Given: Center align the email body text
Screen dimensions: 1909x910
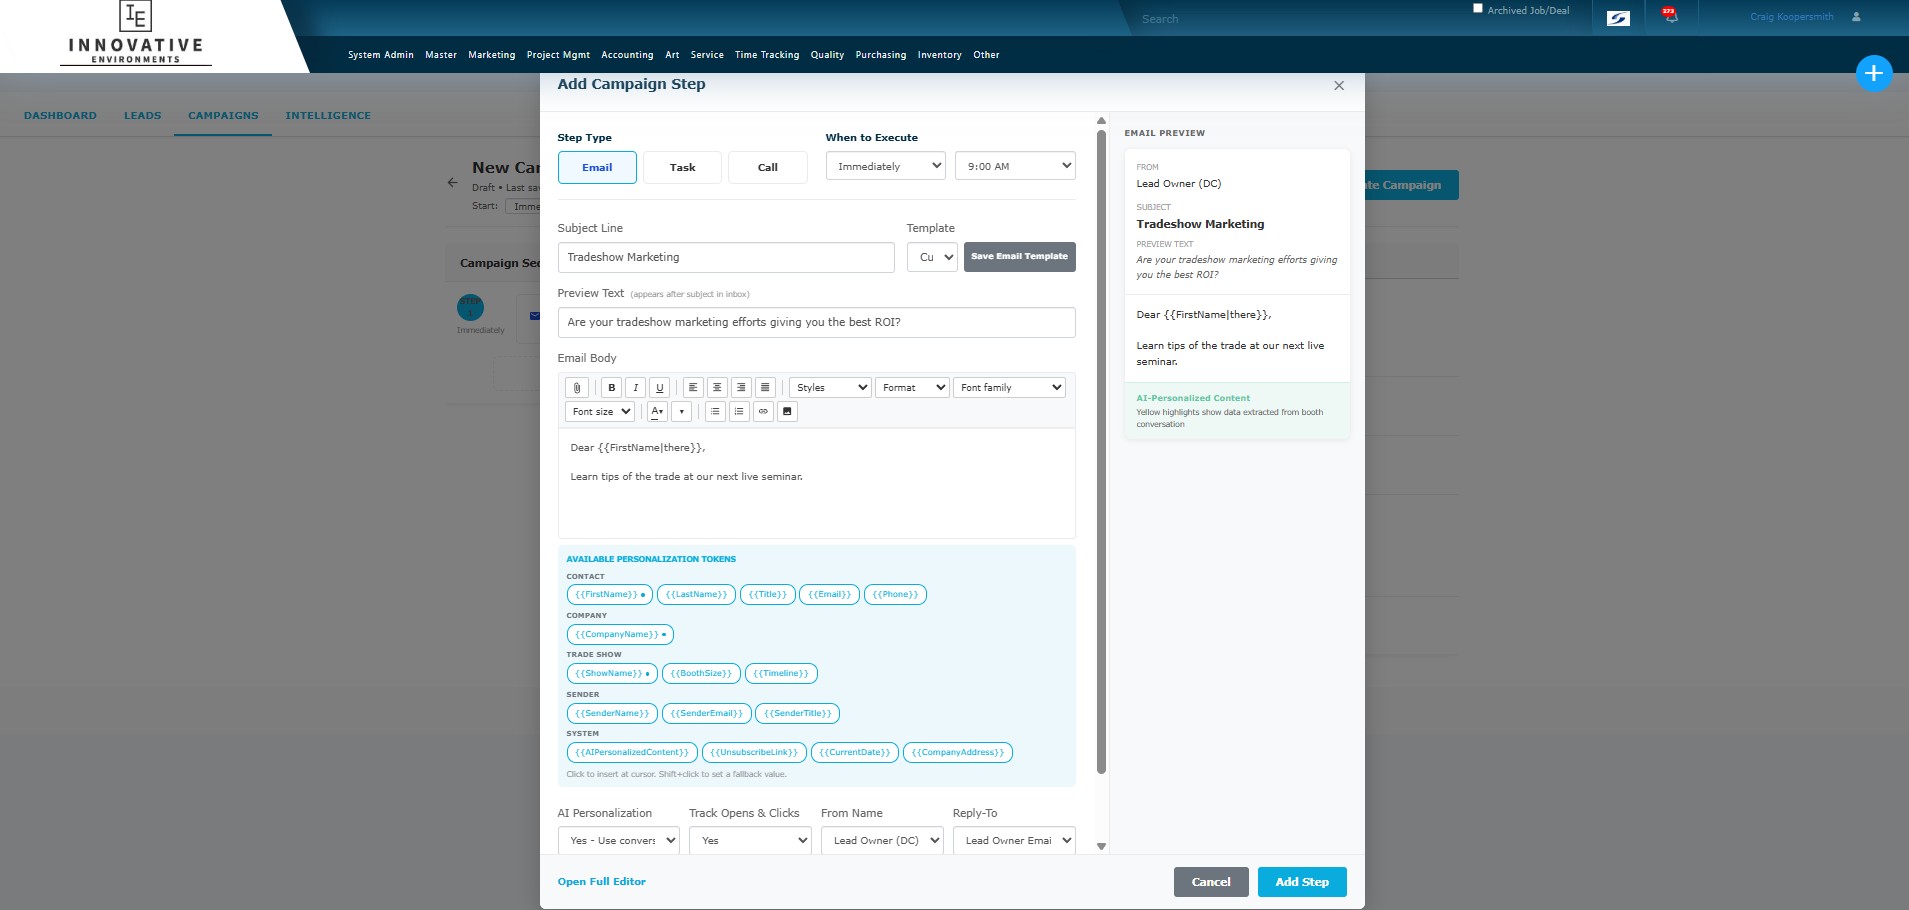Looking at the screenshot, I should 717,387.
